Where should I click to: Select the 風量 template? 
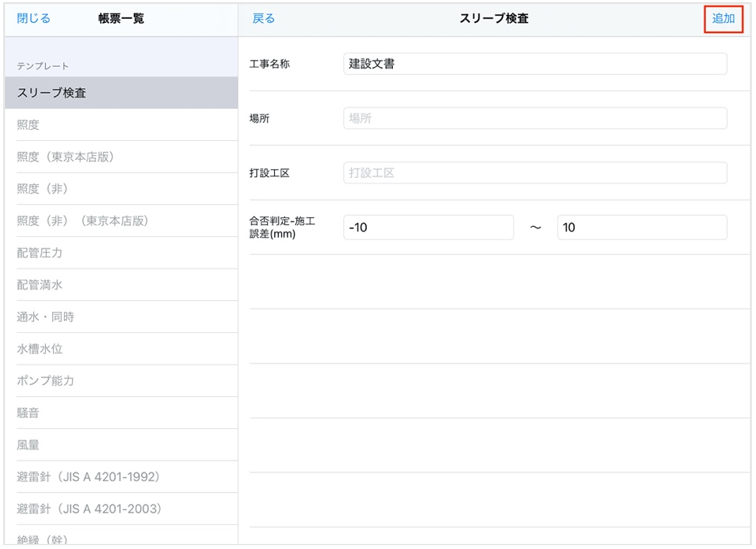tap(120, 445)
